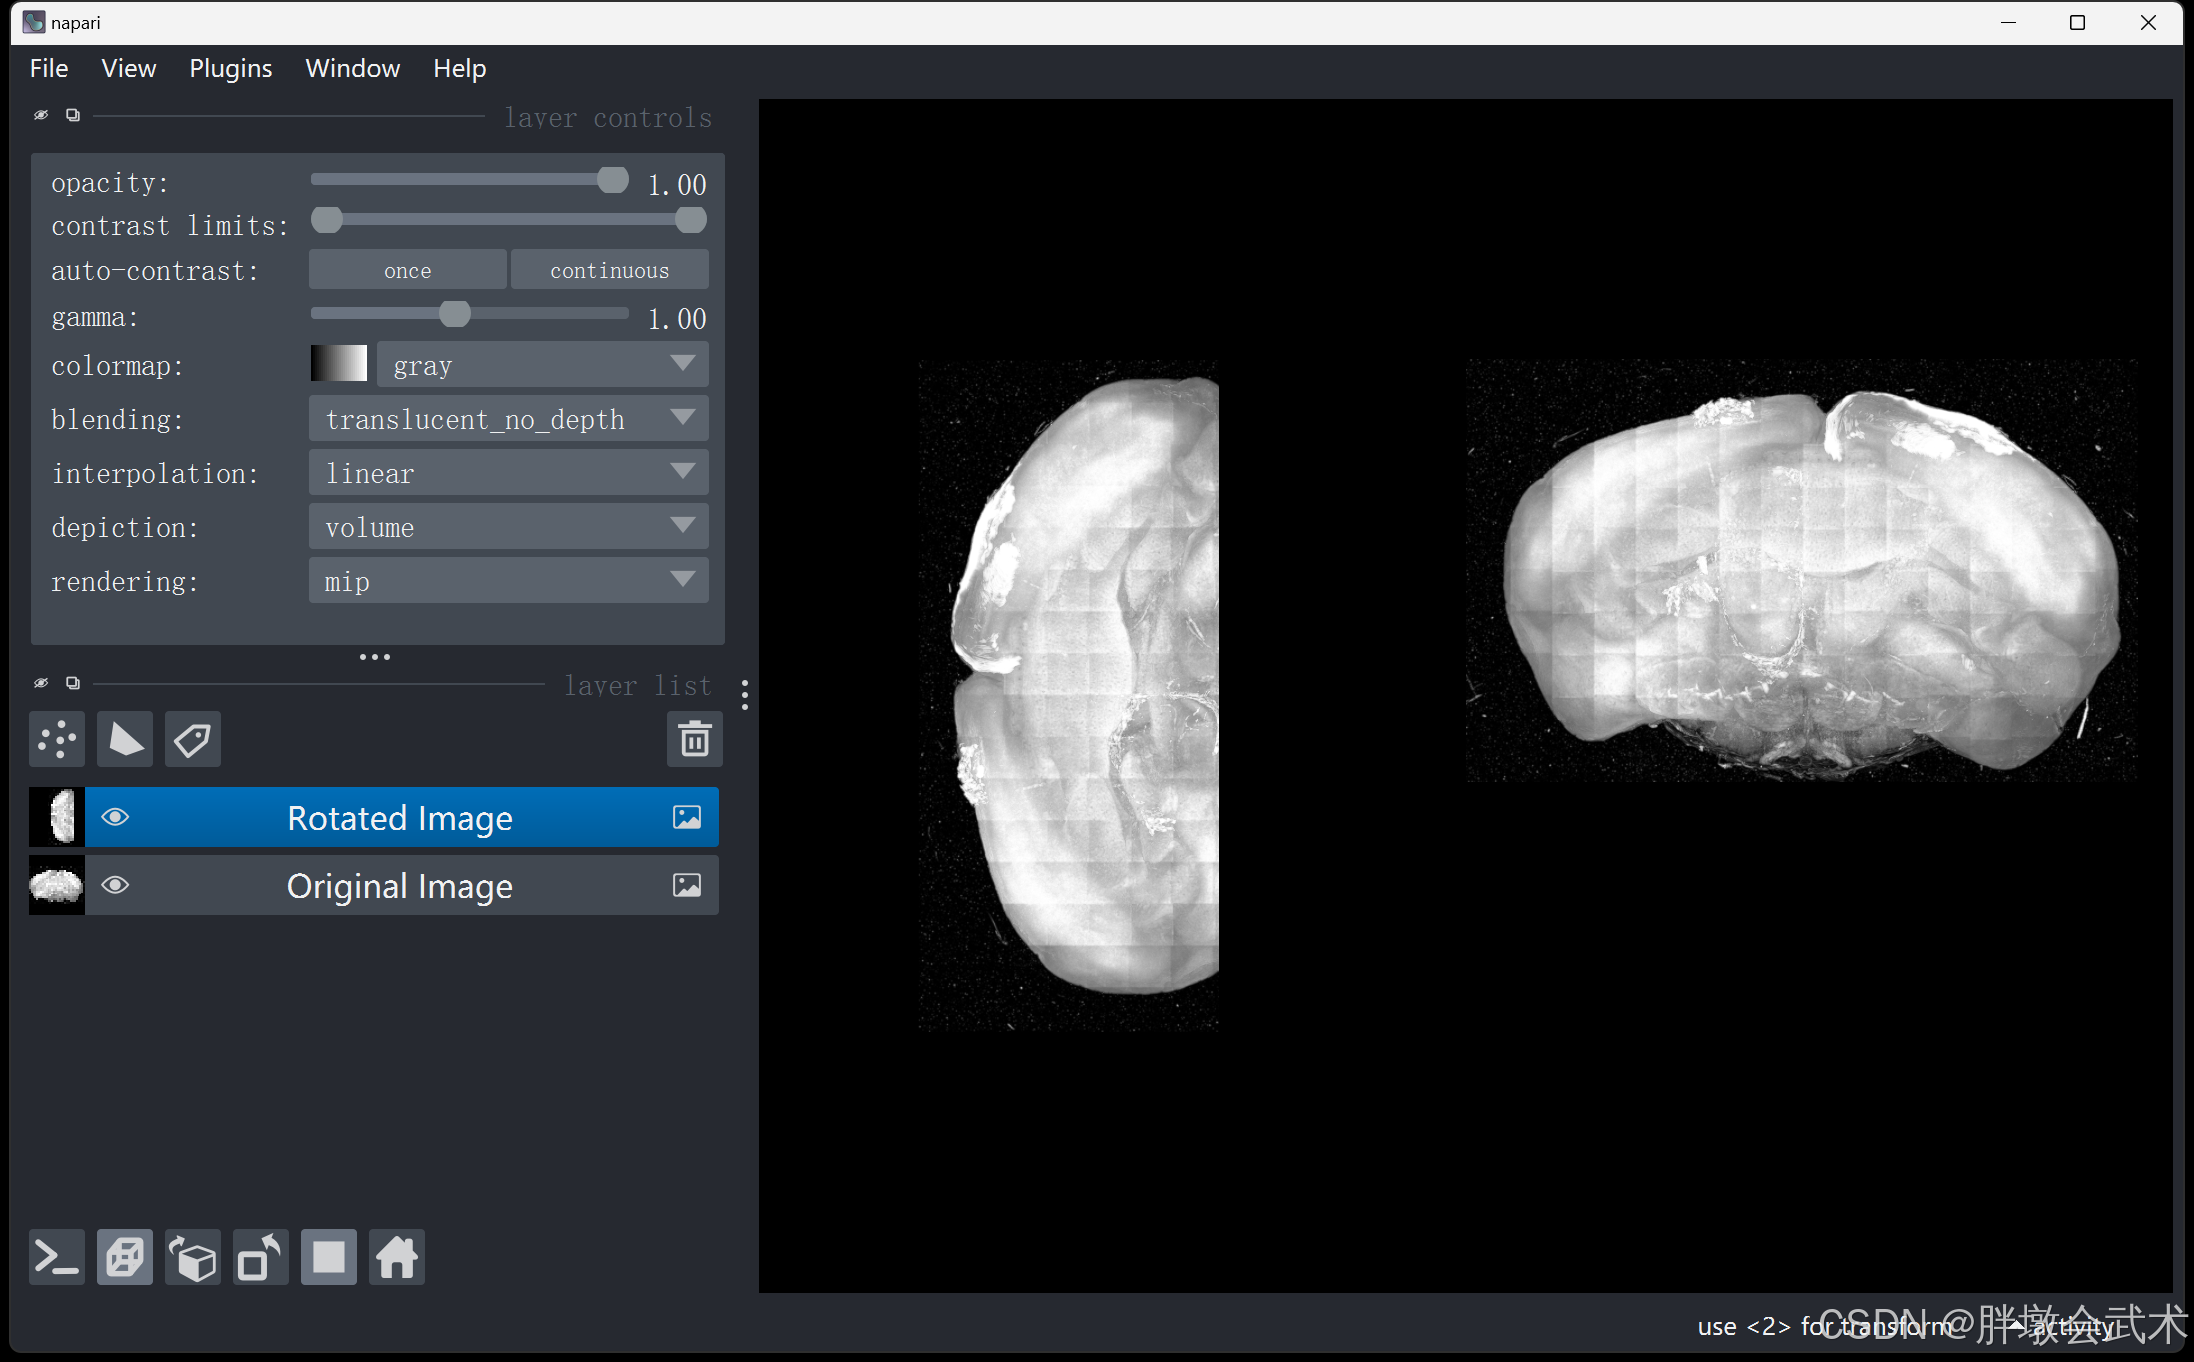Screen dimensions: 2194x1362
Task: Hide the Original Image layer
Action: click(x=115, y=886)
